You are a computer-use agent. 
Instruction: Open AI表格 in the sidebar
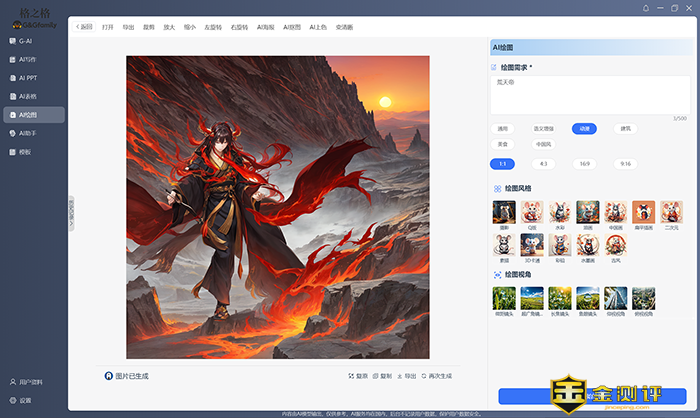[x=29, y=96]
